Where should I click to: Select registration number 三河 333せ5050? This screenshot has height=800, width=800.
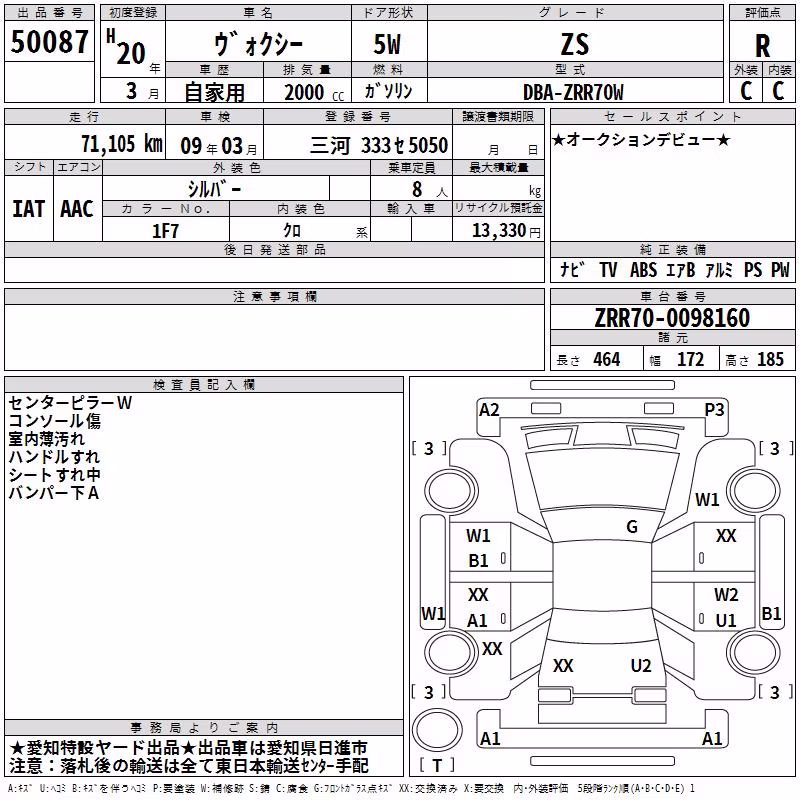click(x=379, y=146)
